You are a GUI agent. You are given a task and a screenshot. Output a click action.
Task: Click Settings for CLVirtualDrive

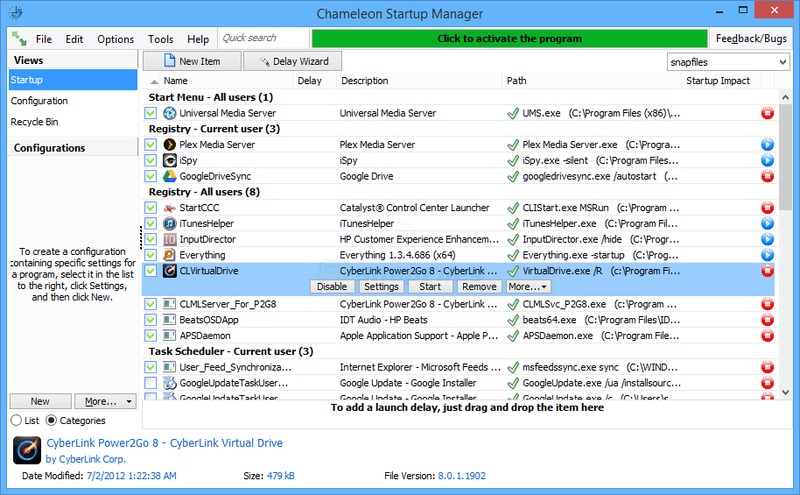click(x=381, y=287)
